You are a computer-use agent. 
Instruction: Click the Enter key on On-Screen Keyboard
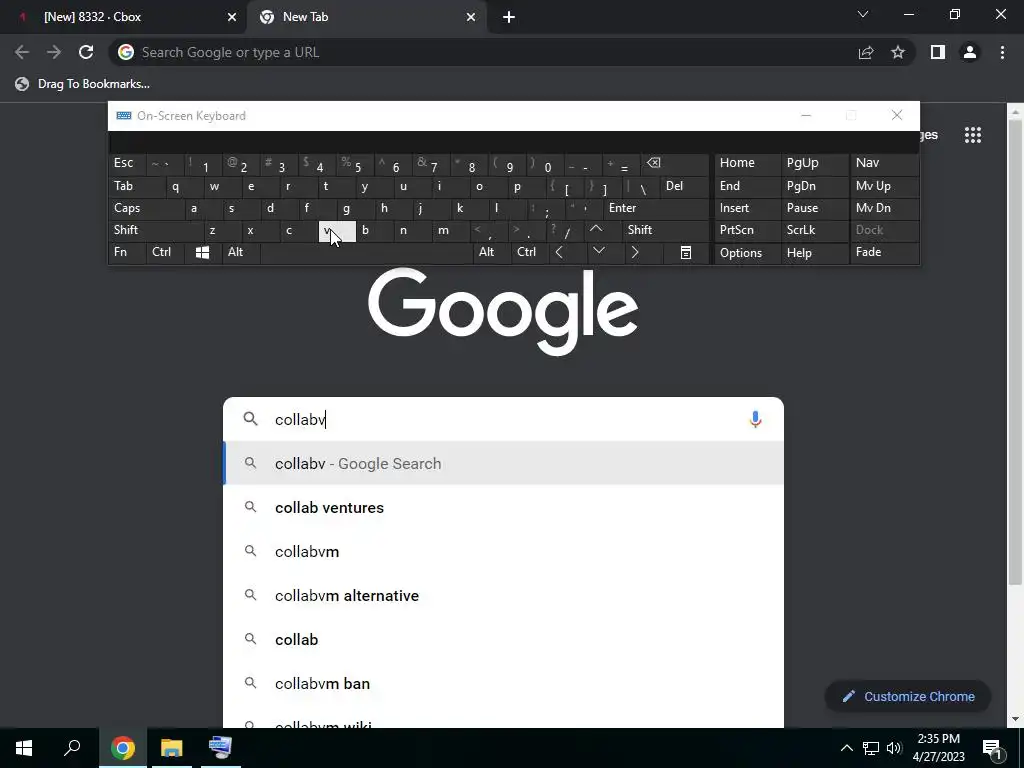656,208
